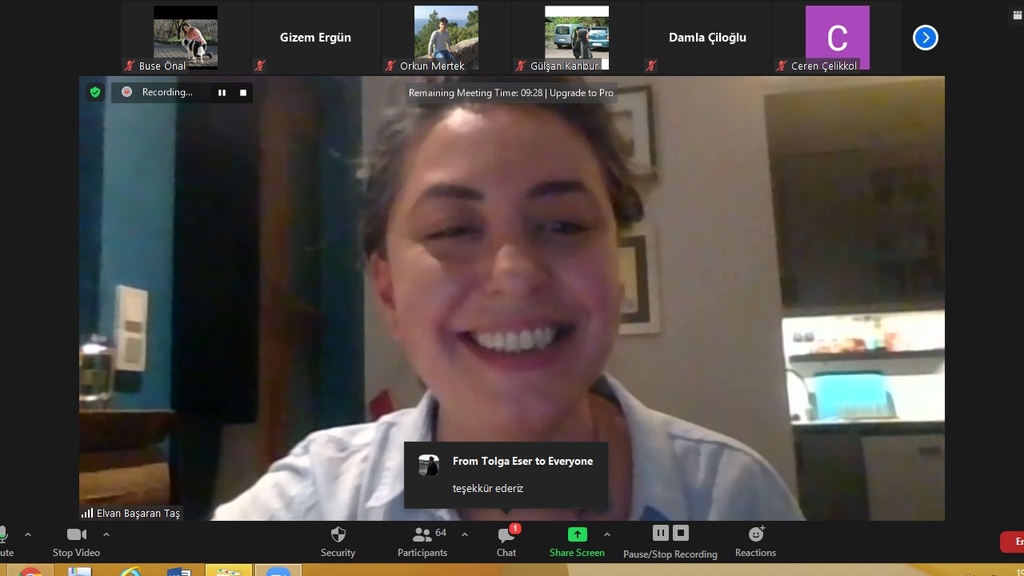Expand the Share Screen options arrow

click(x=607, y=534)
